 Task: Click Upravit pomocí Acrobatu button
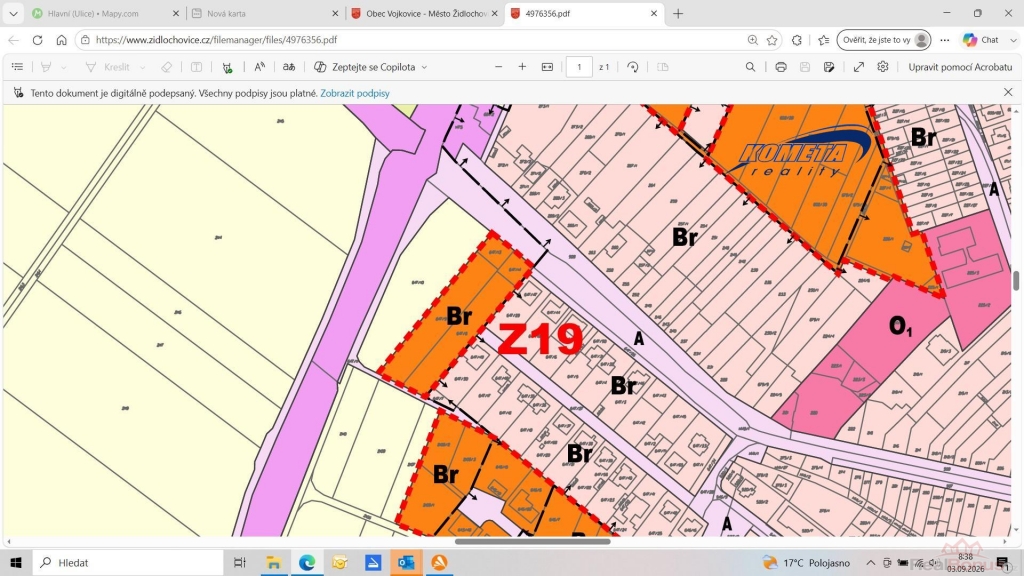click(960, 67)
